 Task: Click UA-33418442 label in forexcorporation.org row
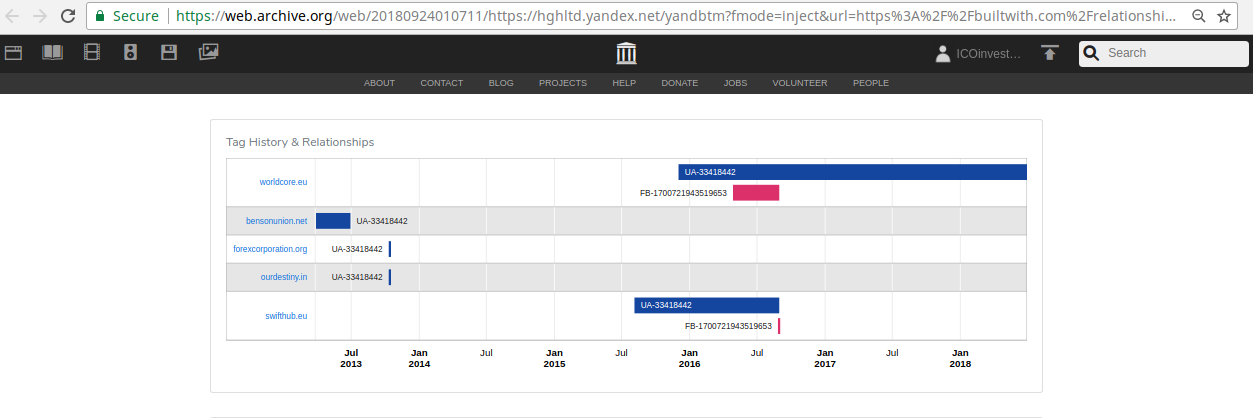[357, 249]
